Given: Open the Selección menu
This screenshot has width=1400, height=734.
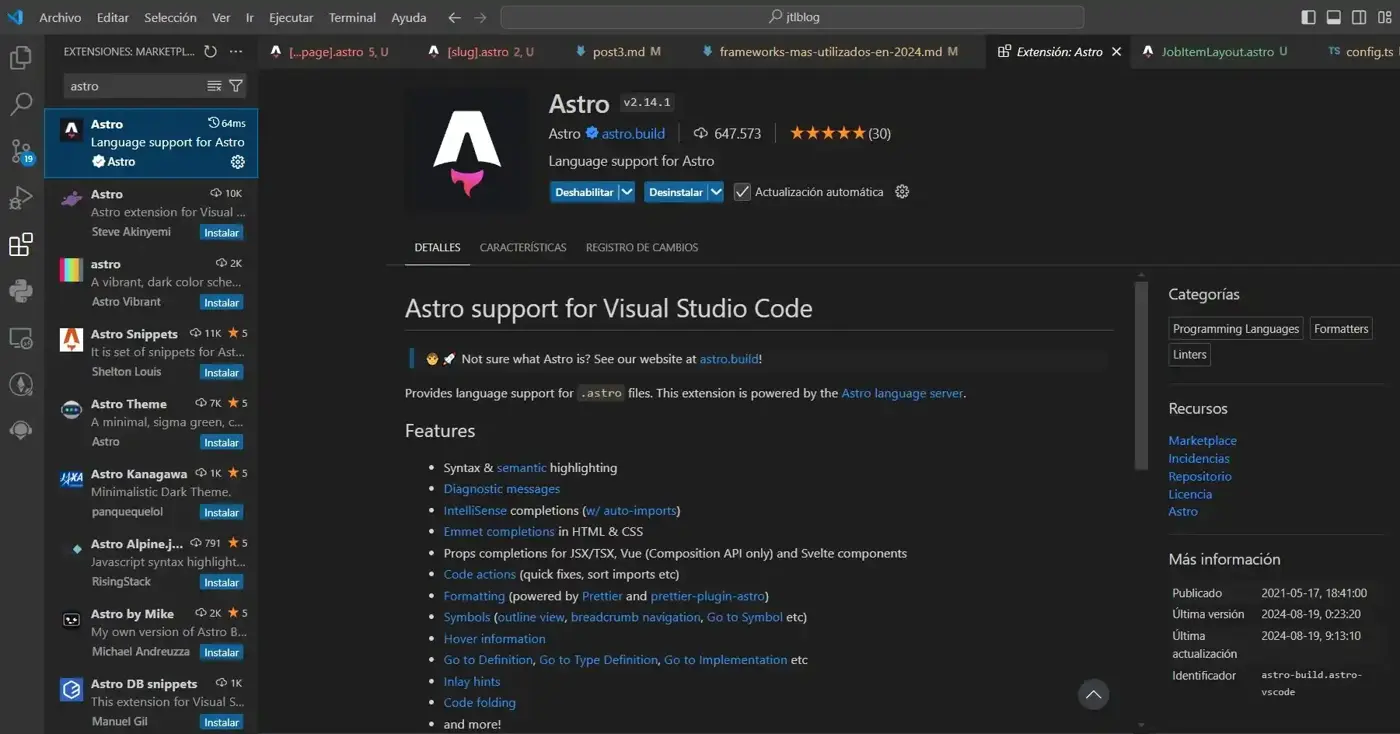Looking at the screenshot, I should (x=170, y=18).
